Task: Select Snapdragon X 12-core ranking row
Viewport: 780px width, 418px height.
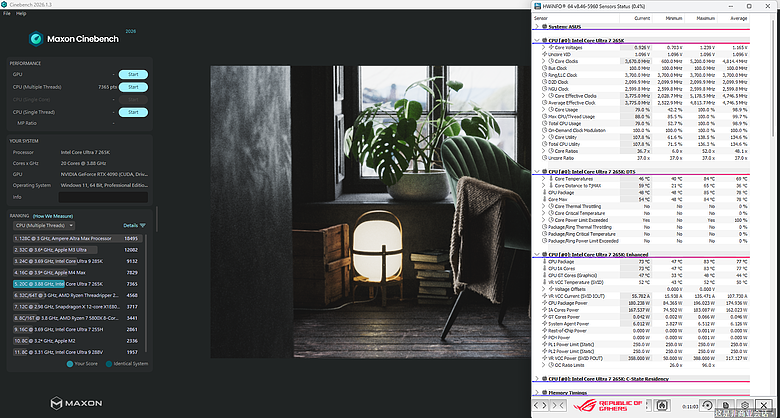Action: tap(78, 307)
